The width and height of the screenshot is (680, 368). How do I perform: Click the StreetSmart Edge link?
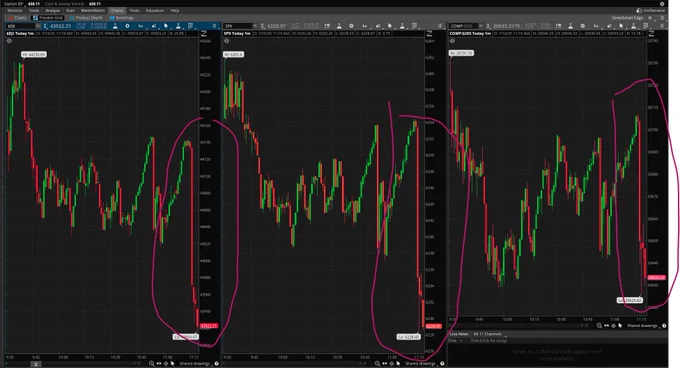tap(627, 18)
